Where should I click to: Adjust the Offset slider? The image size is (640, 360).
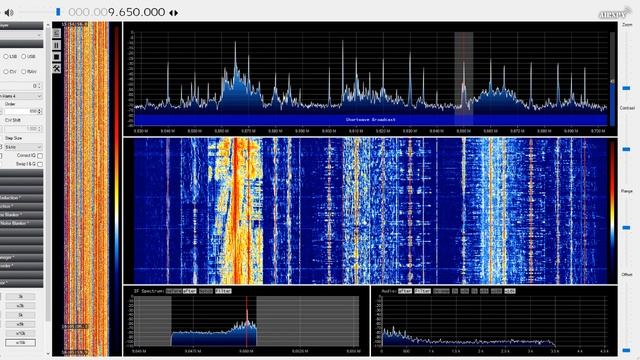click(x=626, y=350)
